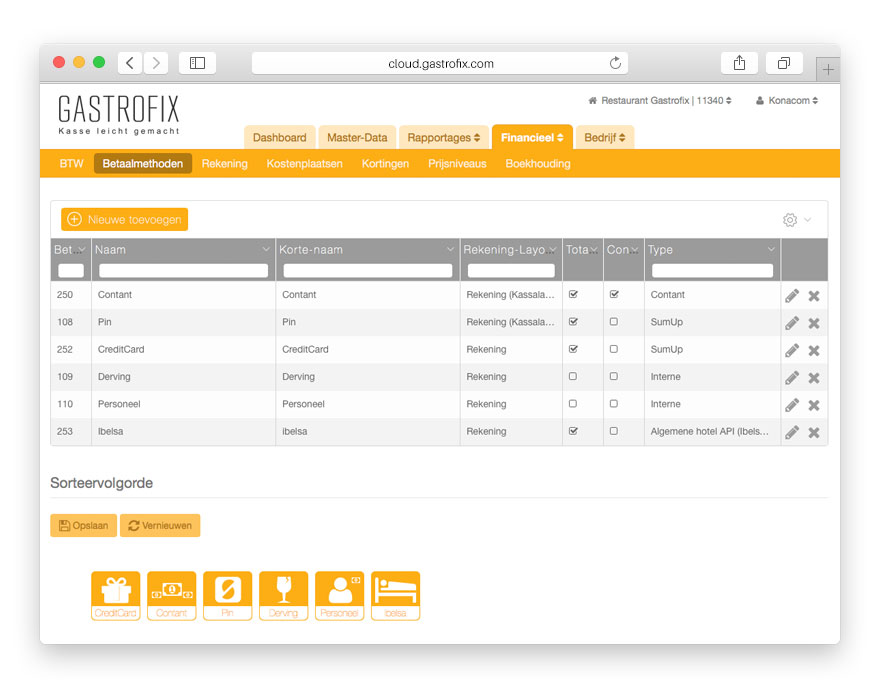Screen dimensions: 878x695
Task: Click the pencil edit icon for Contant row
Action: [x=792, y=296]
